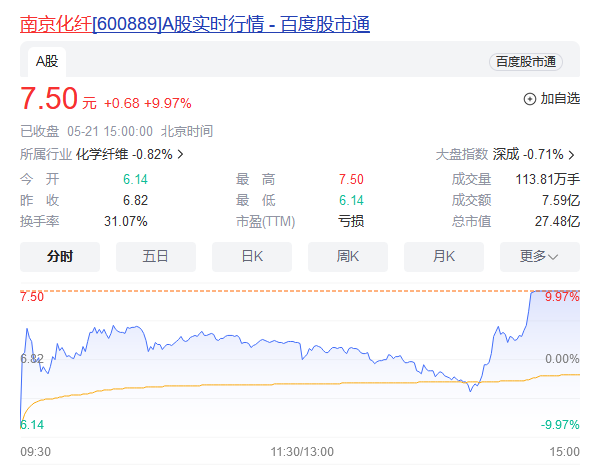Expand the 化学纤维 industry chevron arrow

pos(181,154)
